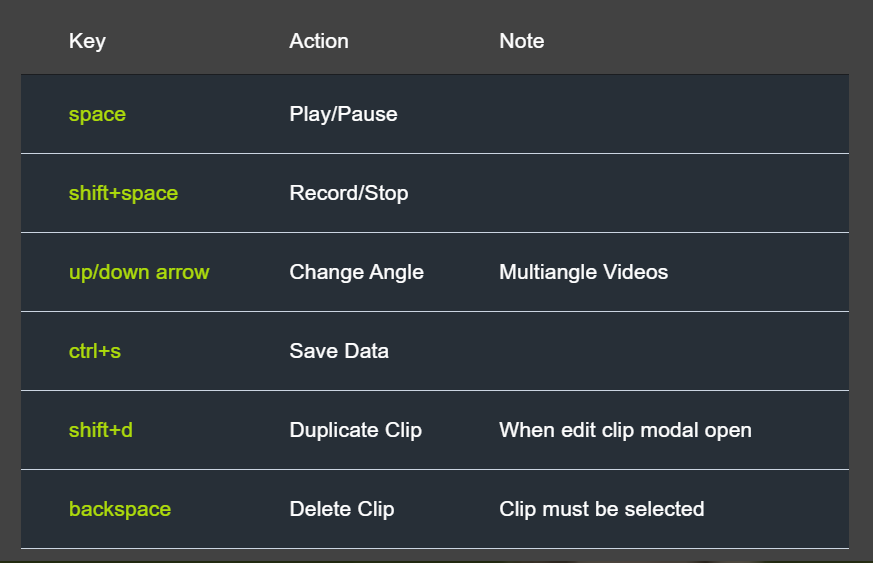Screen dimensions: 873x563
Task: Click the Change Angle action text
Action: [x=356, y=272]
